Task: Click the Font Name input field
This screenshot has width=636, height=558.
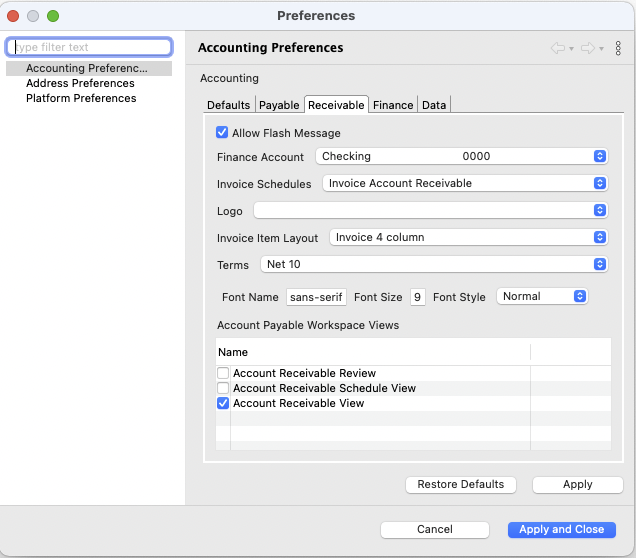Action: [x=316, y=297]
